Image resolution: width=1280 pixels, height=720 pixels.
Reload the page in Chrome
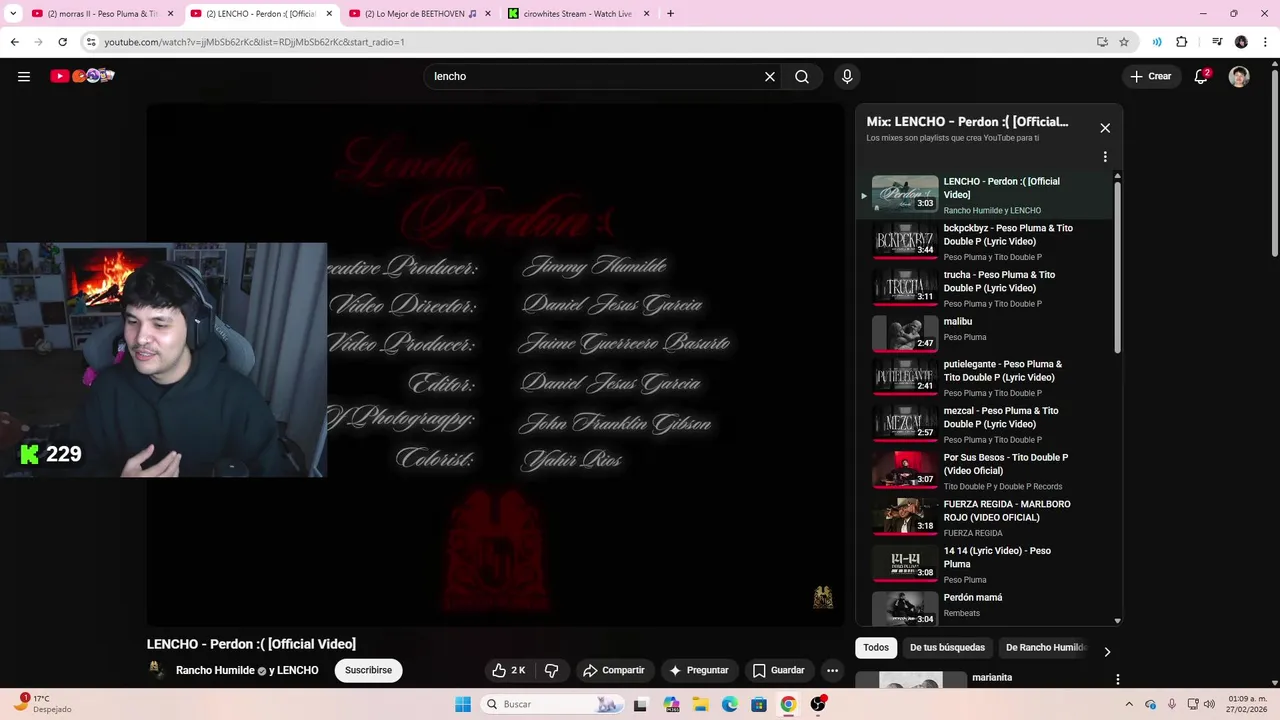62,42
